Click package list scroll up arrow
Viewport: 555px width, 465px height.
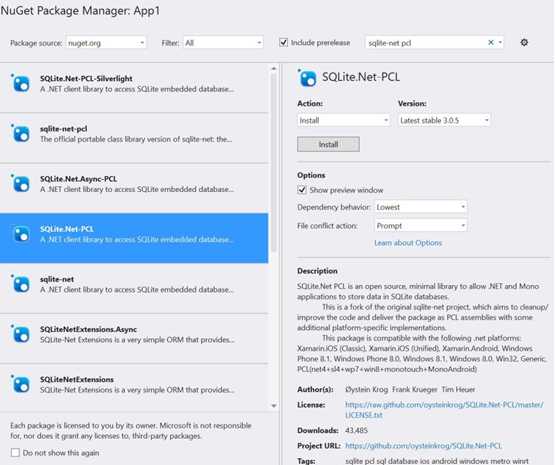[274, 68]
